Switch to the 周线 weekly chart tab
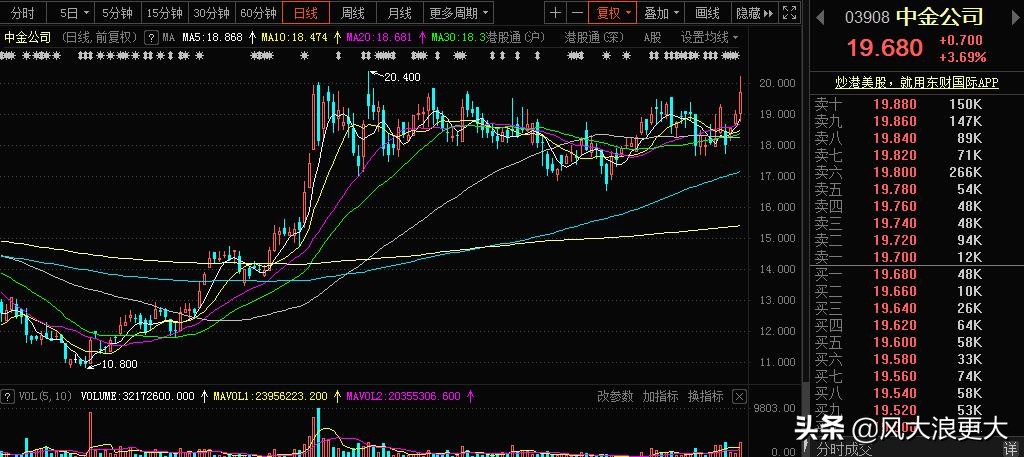 pos(352,13)
